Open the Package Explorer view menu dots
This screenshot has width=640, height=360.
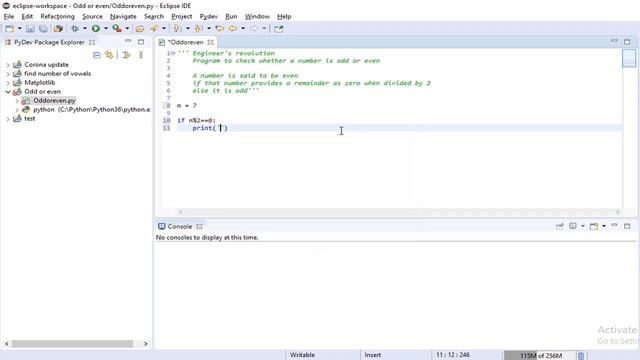[141, 55]
